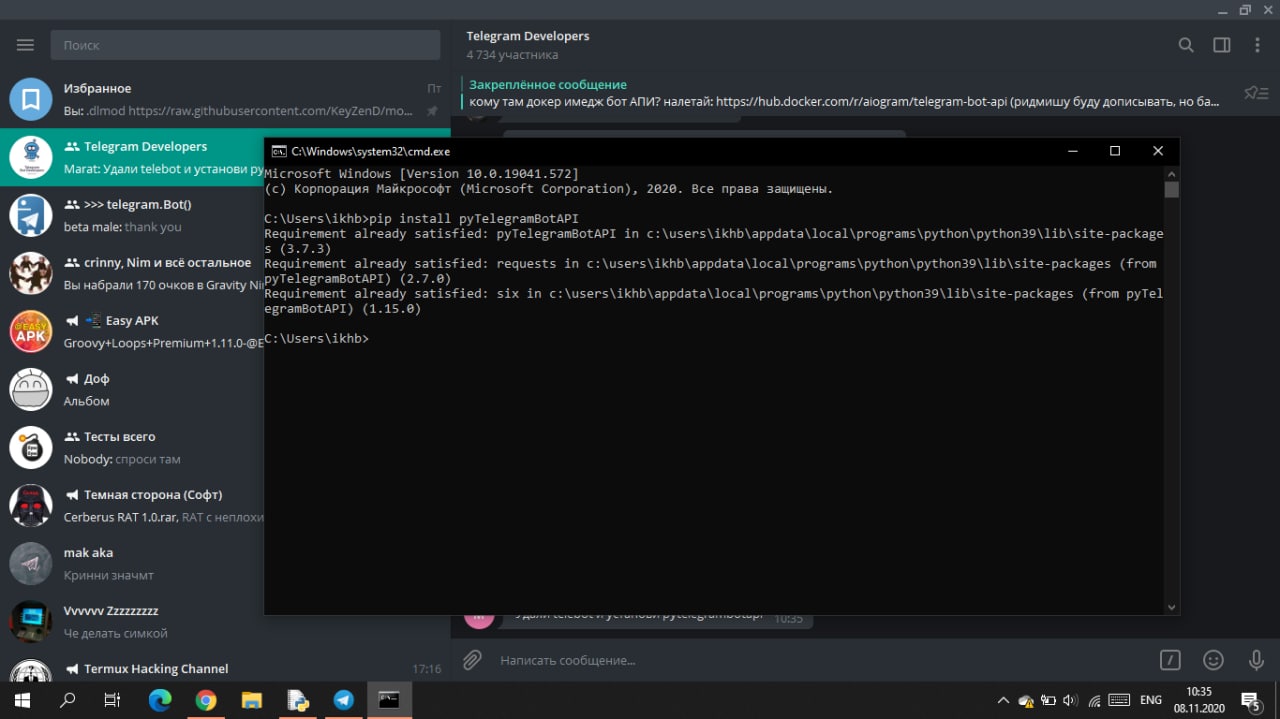This screenshot has width=1280, height=719.
Task: Select the chat preview 'beta male: thank you'
Action: [123, 227]
